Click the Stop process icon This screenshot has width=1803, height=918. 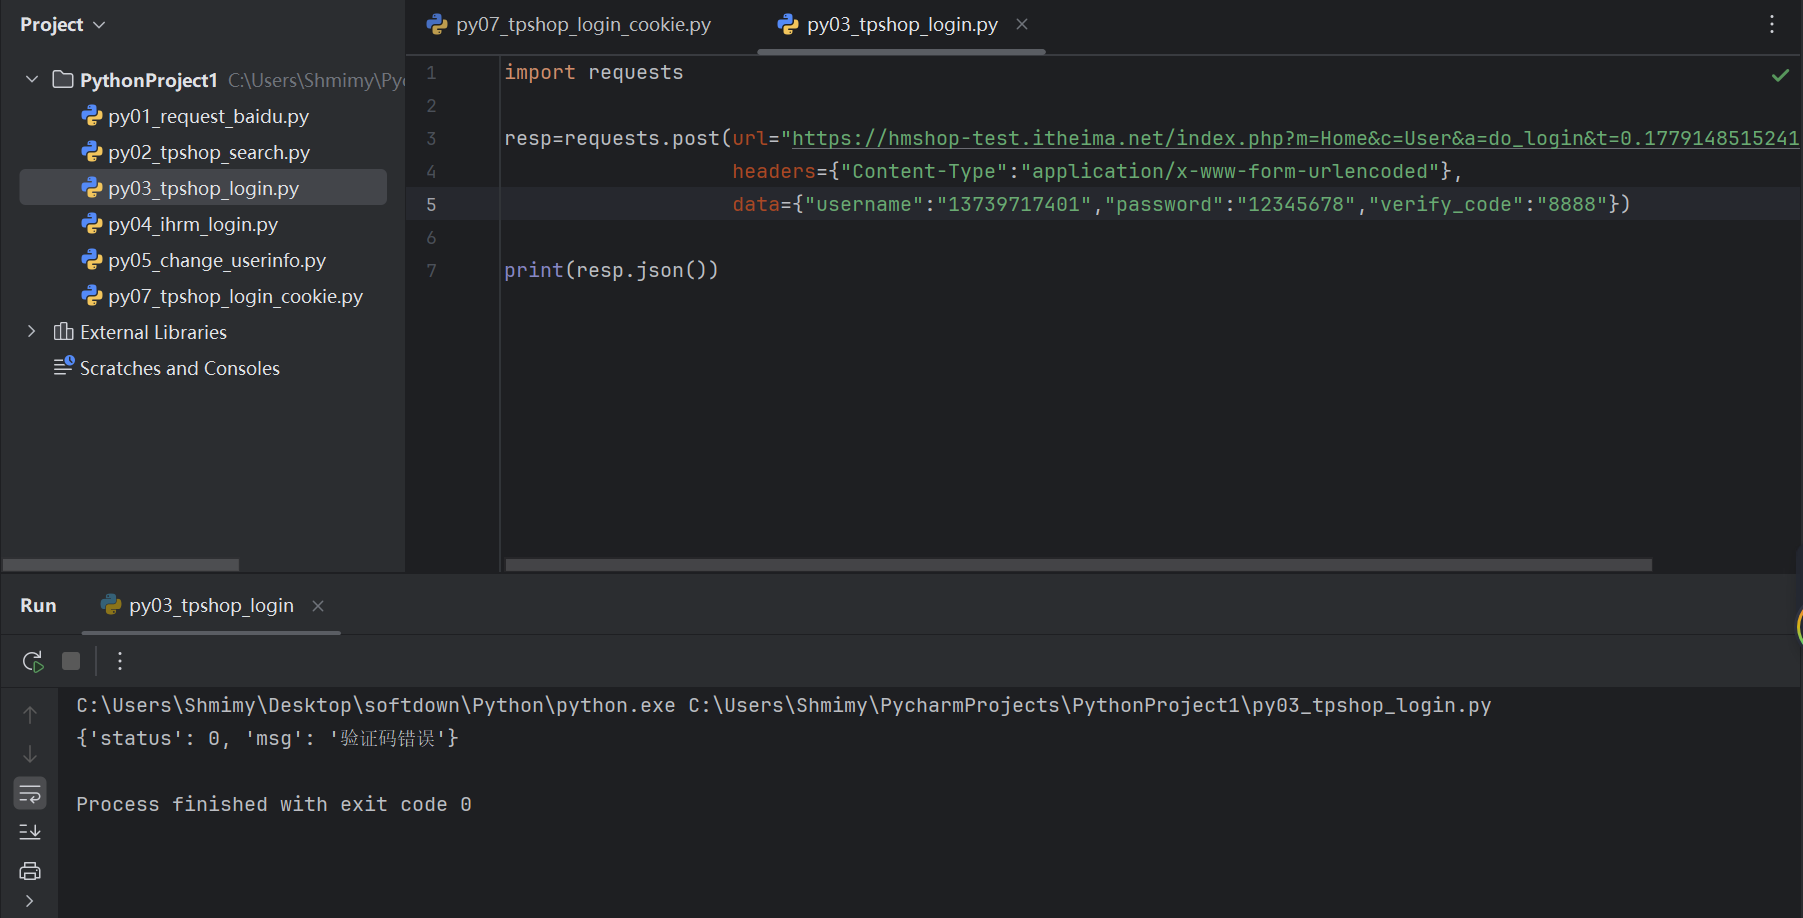point(71,661)
